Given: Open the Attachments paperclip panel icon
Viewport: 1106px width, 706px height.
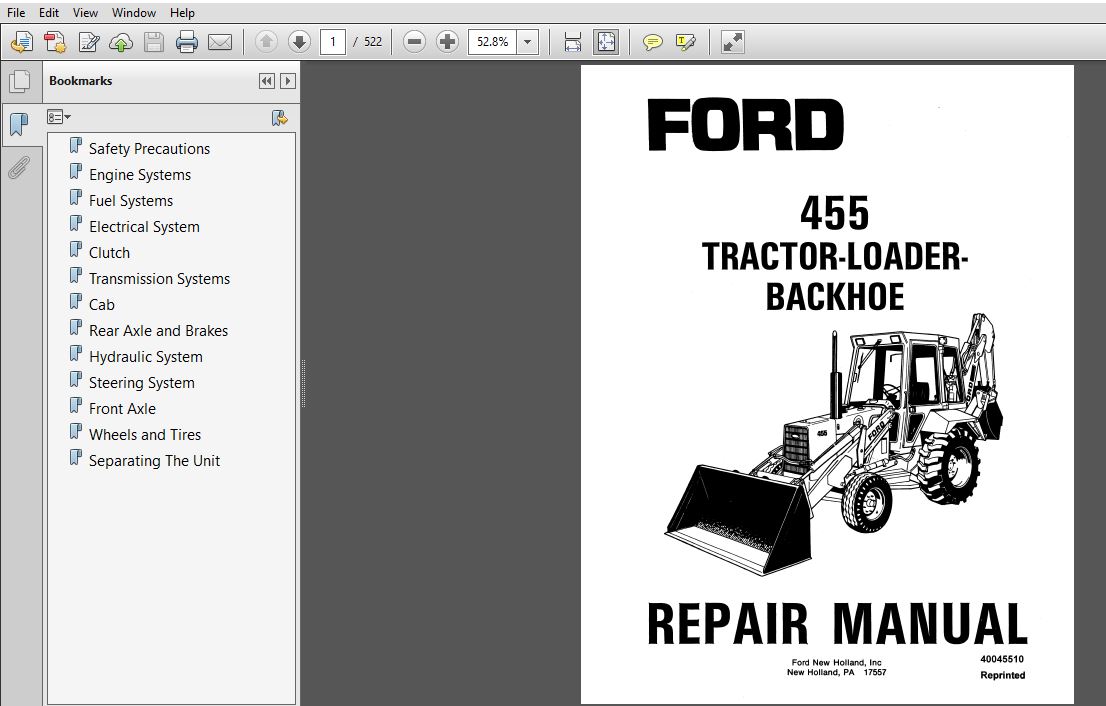Looking at the screenshot, I should tap(20, 168).
